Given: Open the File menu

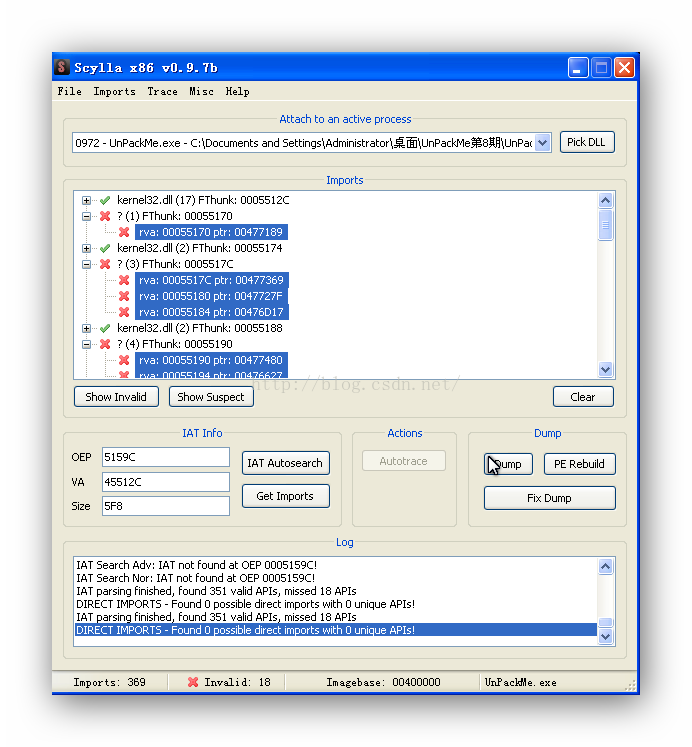Looking at the screenshot, I should point(70,91).
